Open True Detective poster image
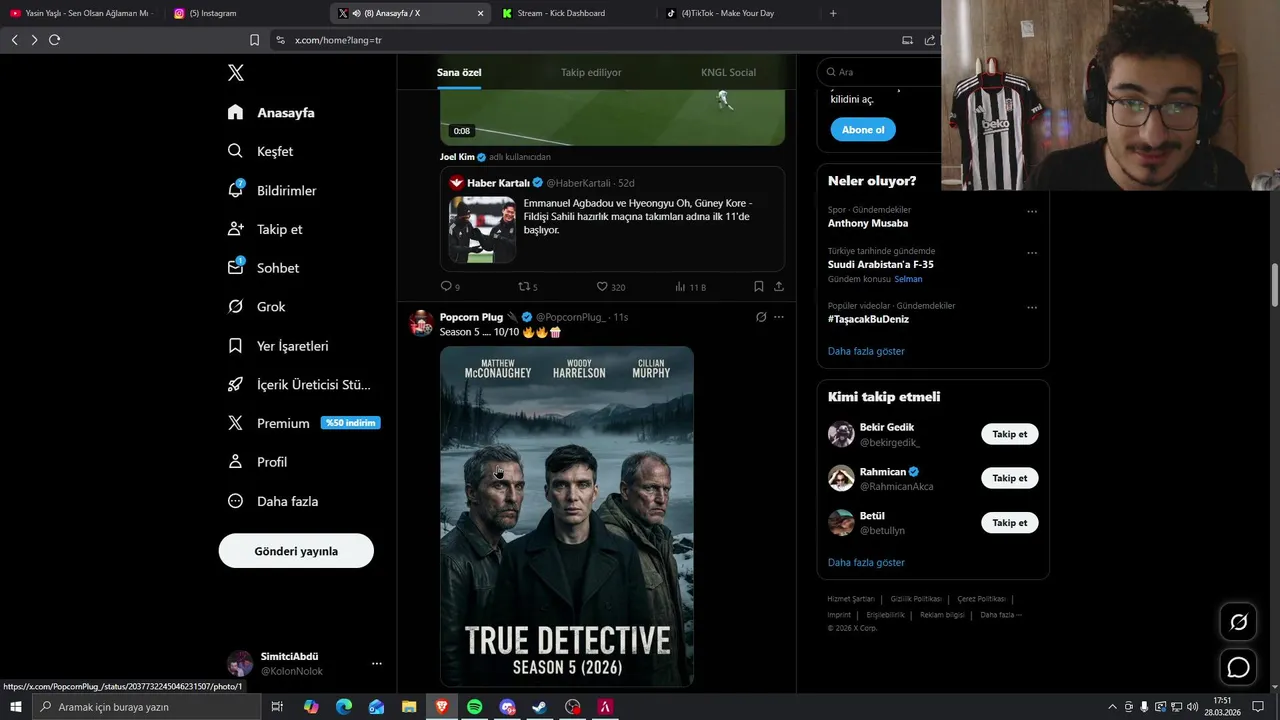The width and height of the screenshot is (1280, 720). click(567, 516)
